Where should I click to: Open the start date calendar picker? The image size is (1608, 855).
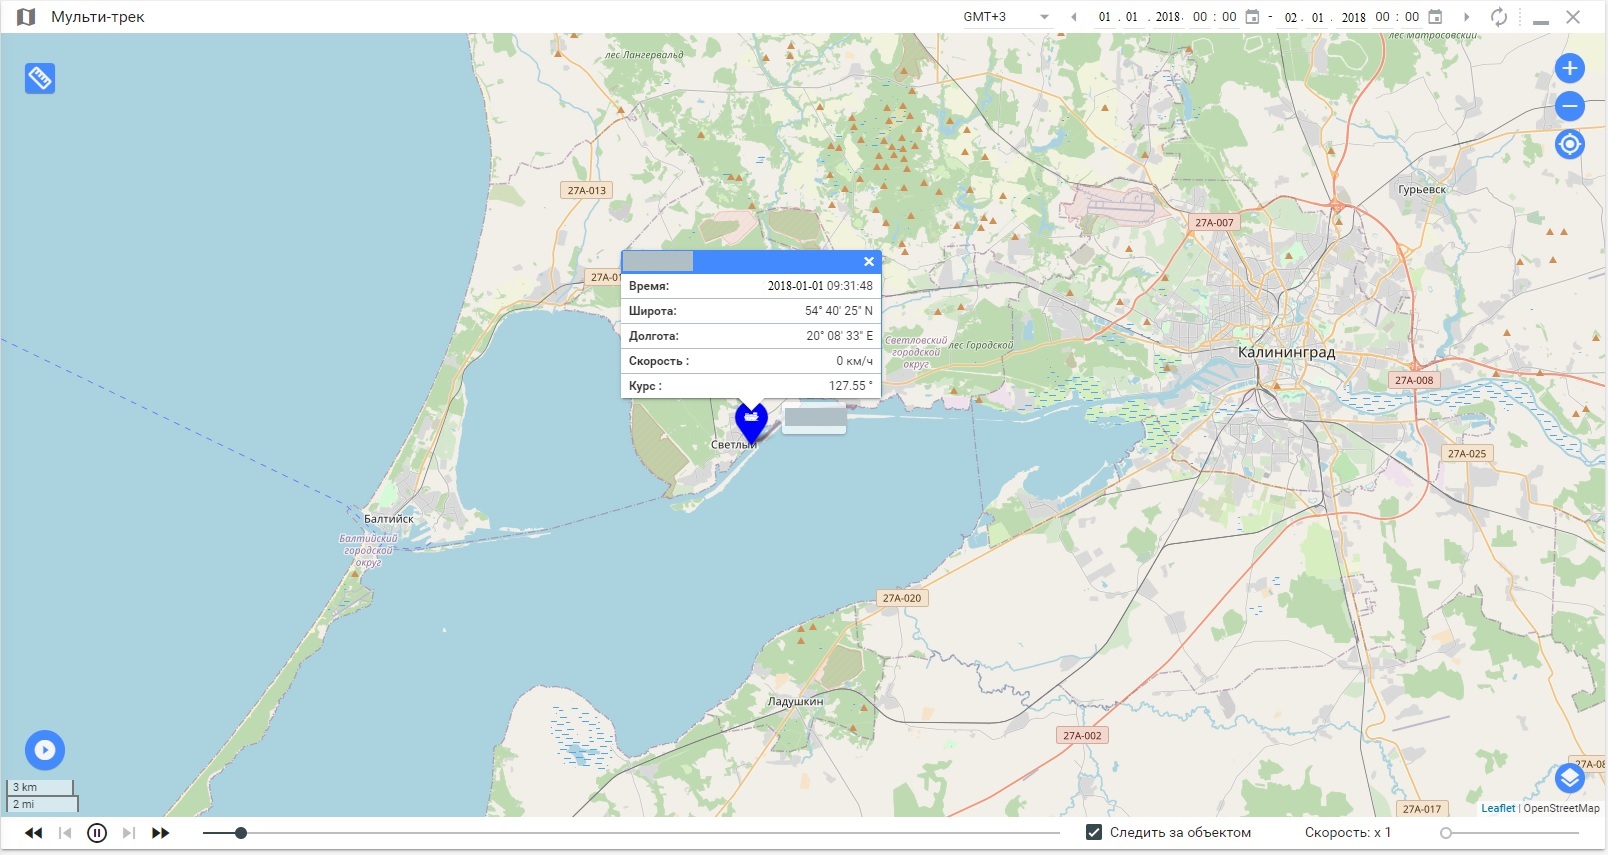click(1252, 17)
